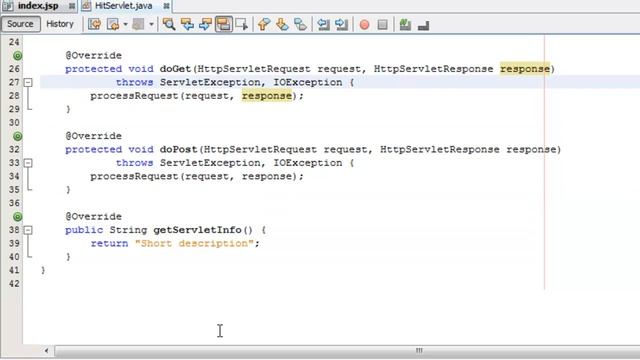640x360 pixels.
Task: Collapse the doPost method fold at line 33
Action: (x=28, y=163)
